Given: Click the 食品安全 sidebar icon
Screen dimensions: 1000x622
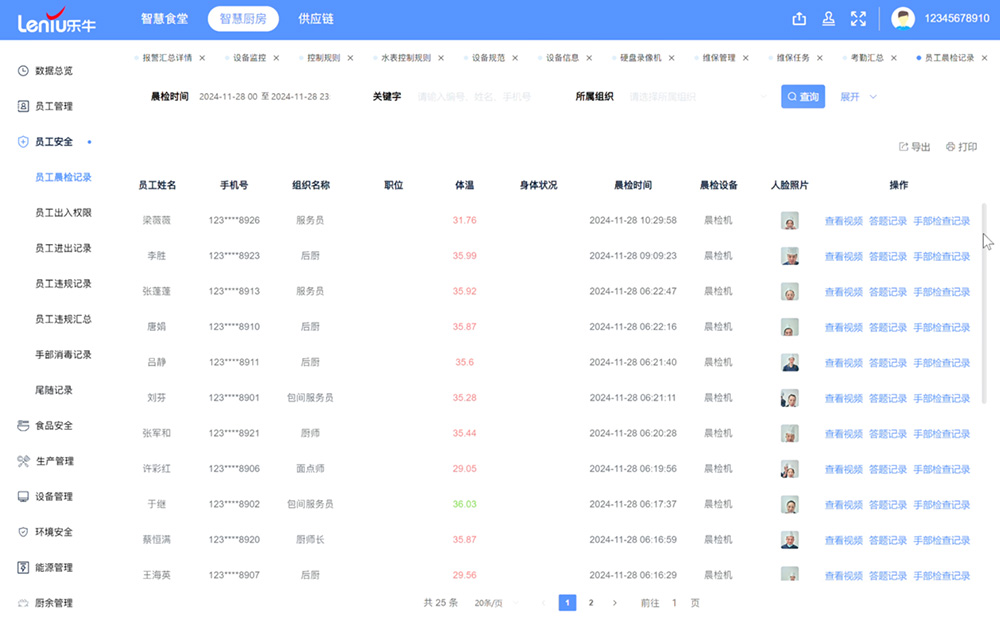Looking at the screenshot, I should pyautogui.click(x=22, y=426).
